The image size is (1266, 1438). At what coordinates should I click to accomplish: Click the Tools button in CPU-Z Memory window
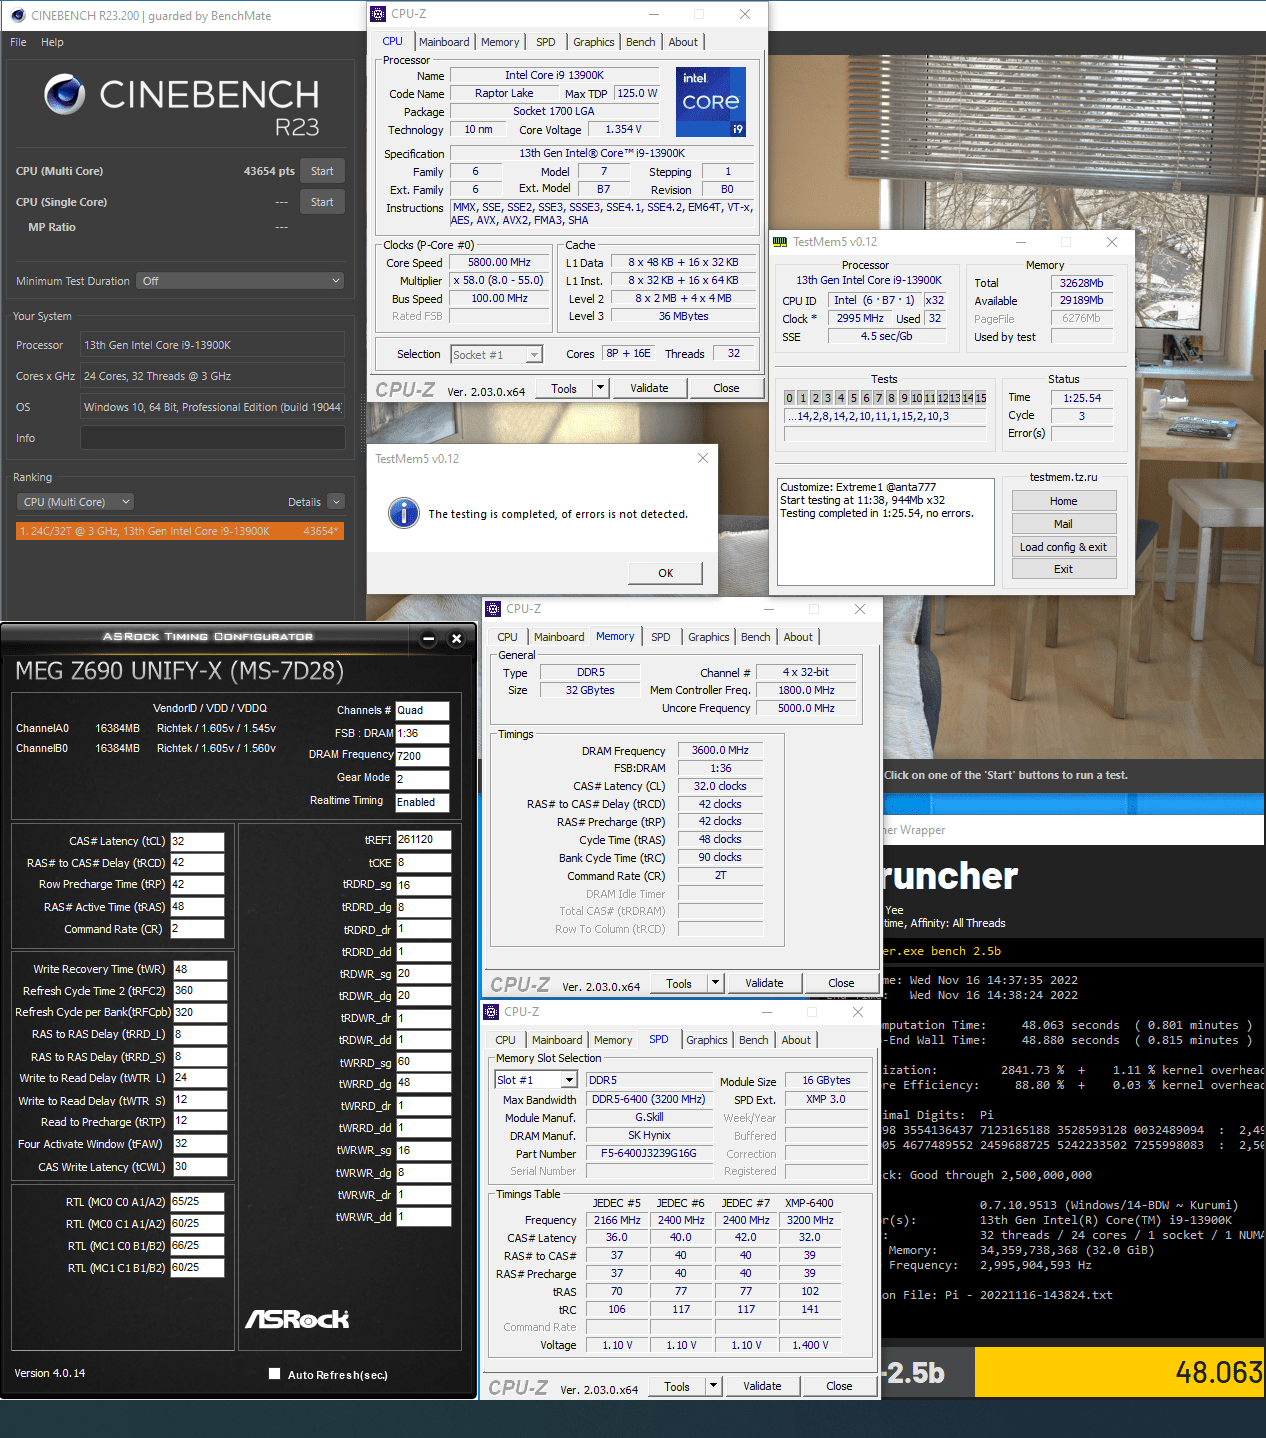[x=679, y=983]
